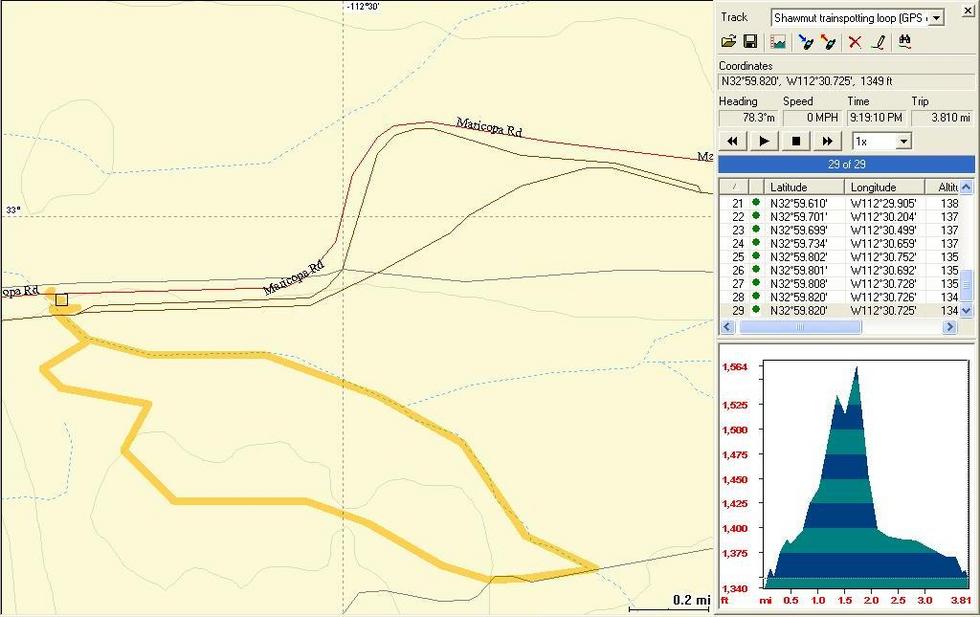Click the pencil edit track icon
Image resolution: width=980 pixels, height=617 pixels.
(x=878, y=42)
